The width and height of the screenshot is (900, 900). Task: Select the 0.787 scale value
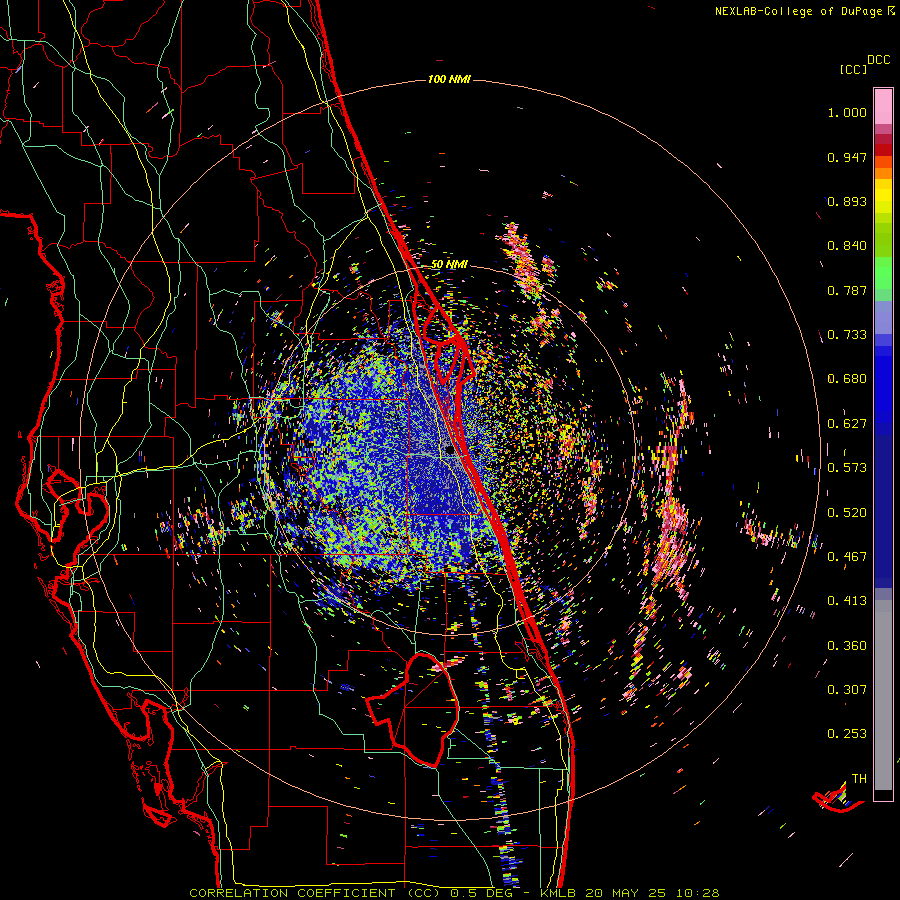tap(847, 290)
